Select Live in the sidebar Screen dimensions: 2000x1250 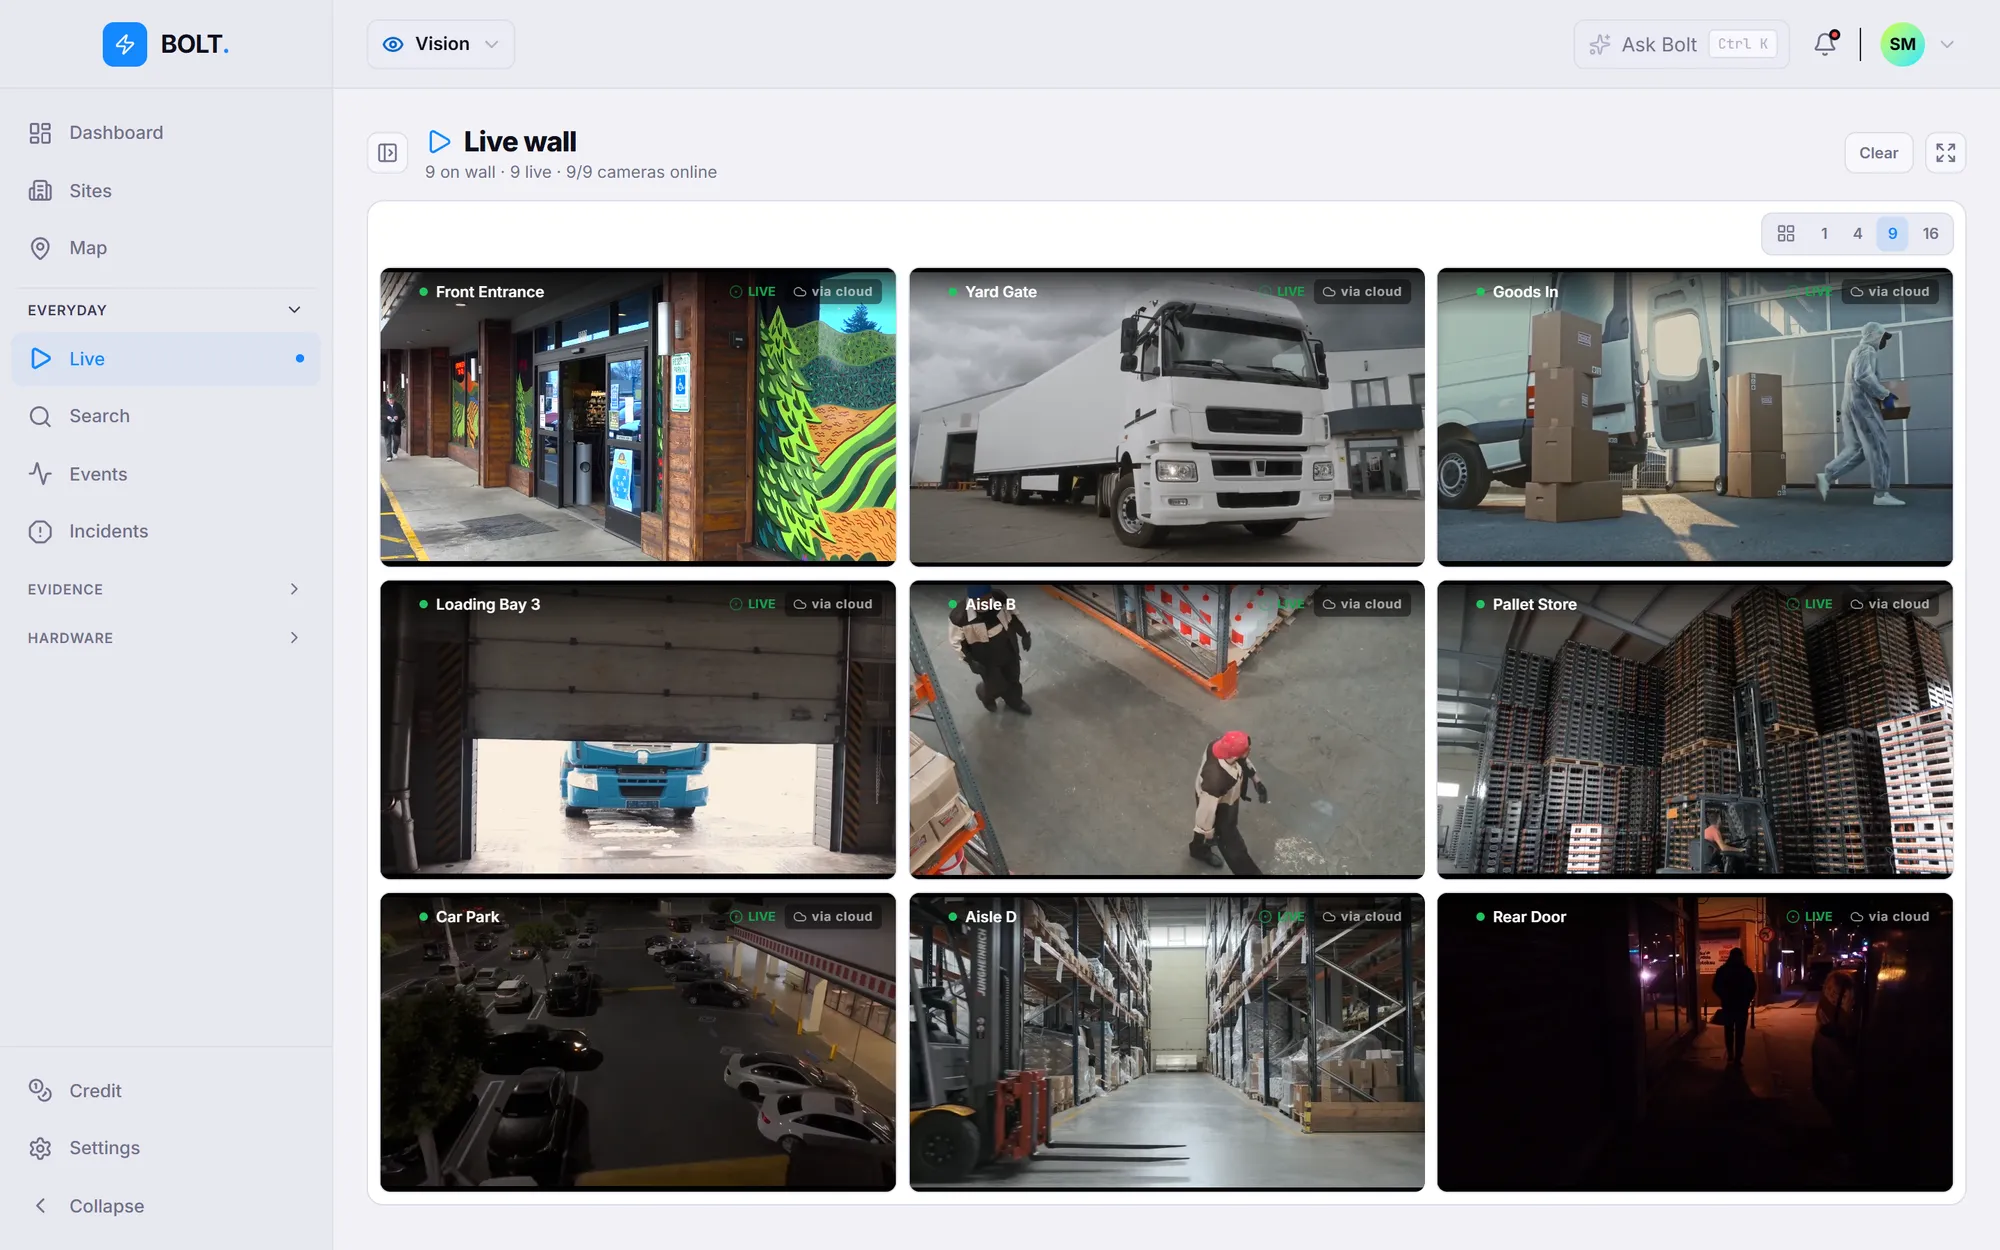[x=166, y=359]
